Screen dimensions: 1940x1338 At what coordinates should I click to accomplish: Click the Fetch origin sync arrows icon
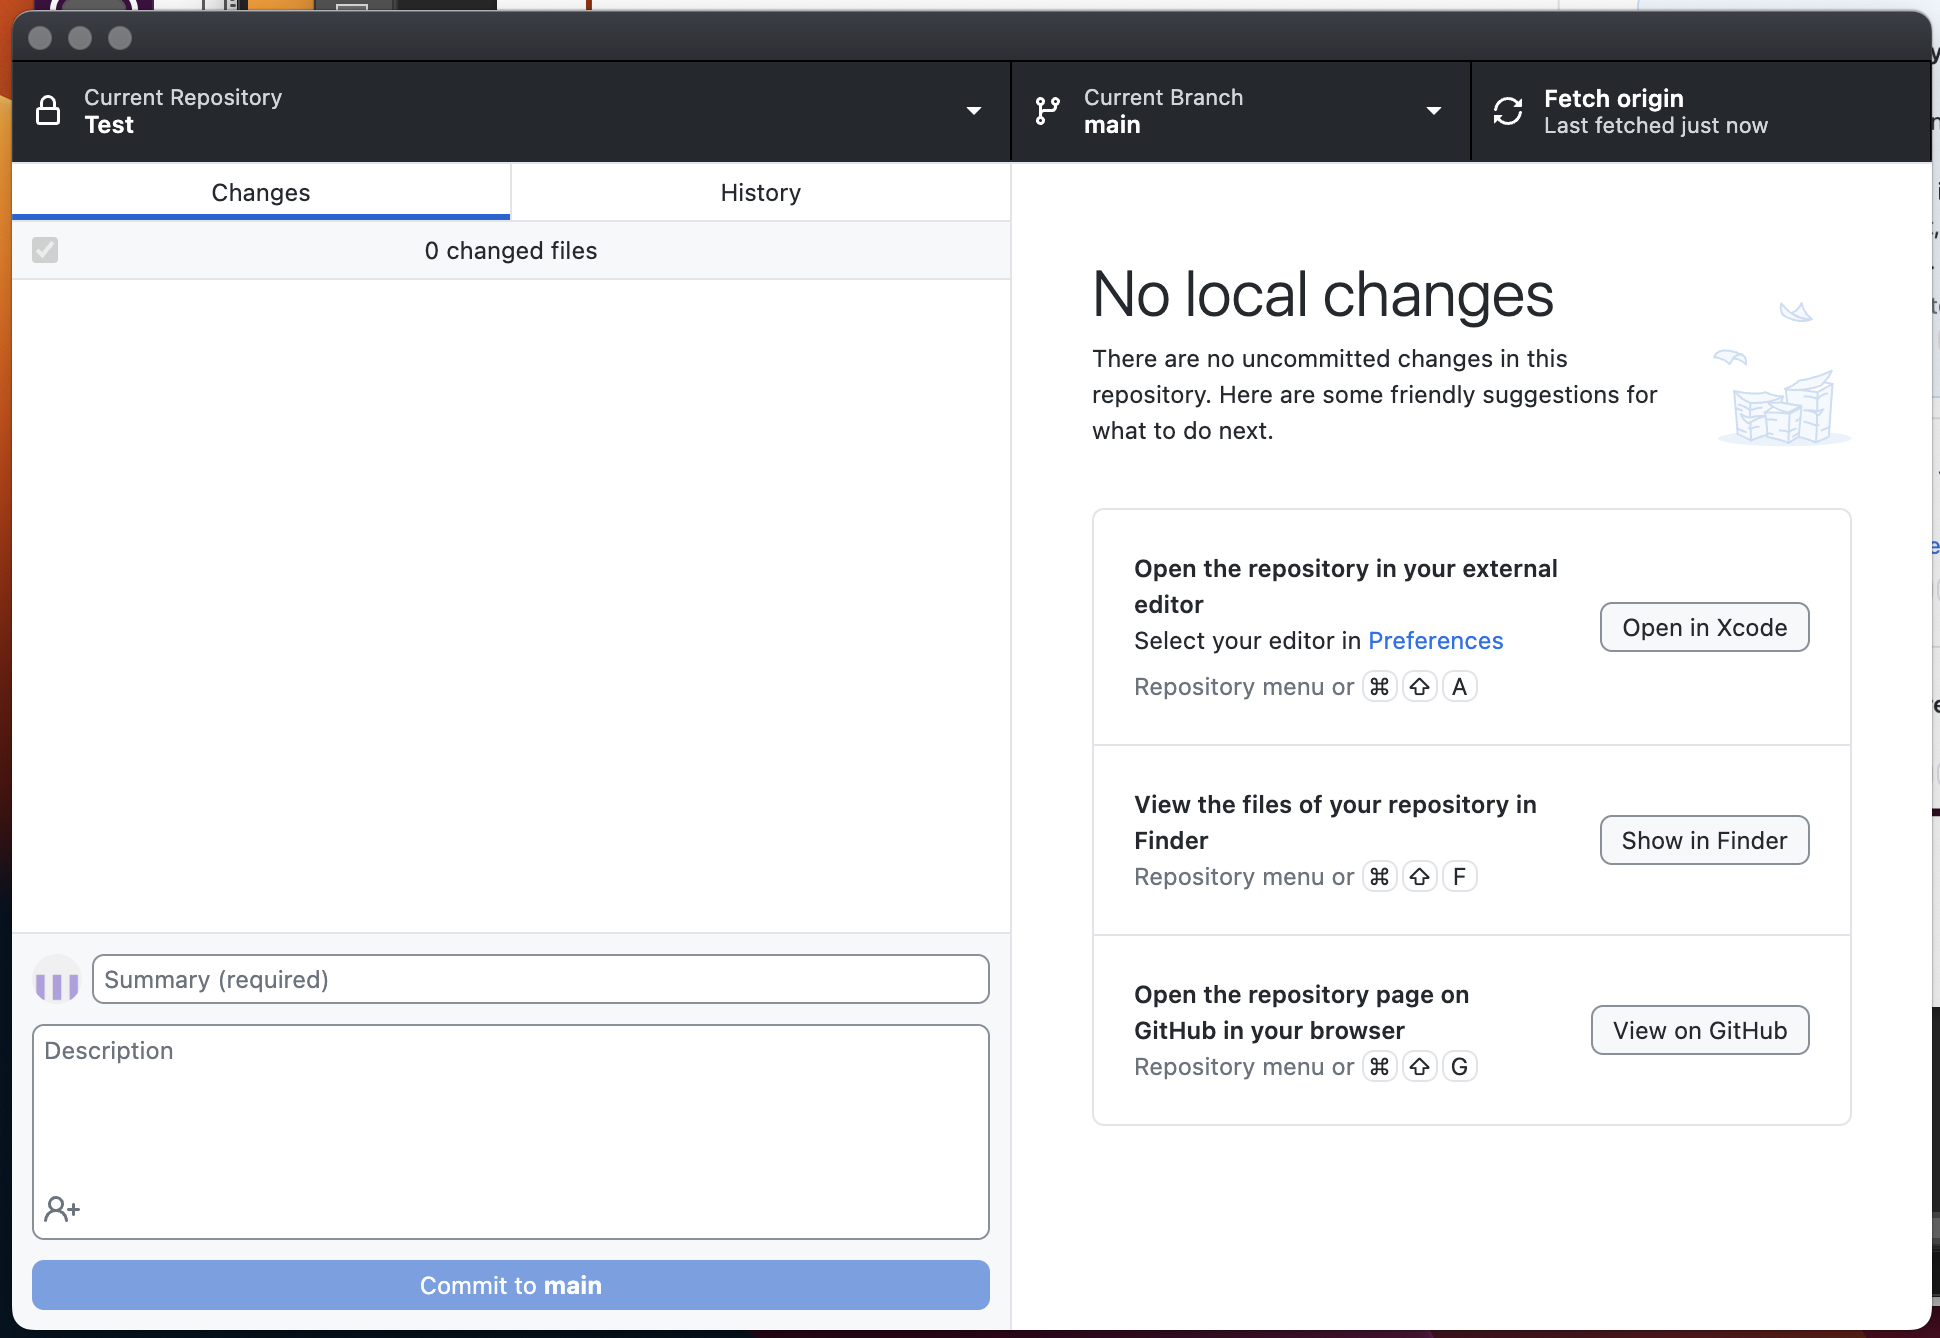coord(1507,110)
